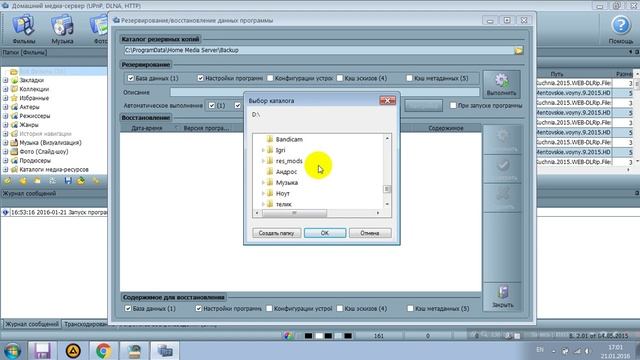Toggle База данных (1) in Резервирование section

click(131, 78)
